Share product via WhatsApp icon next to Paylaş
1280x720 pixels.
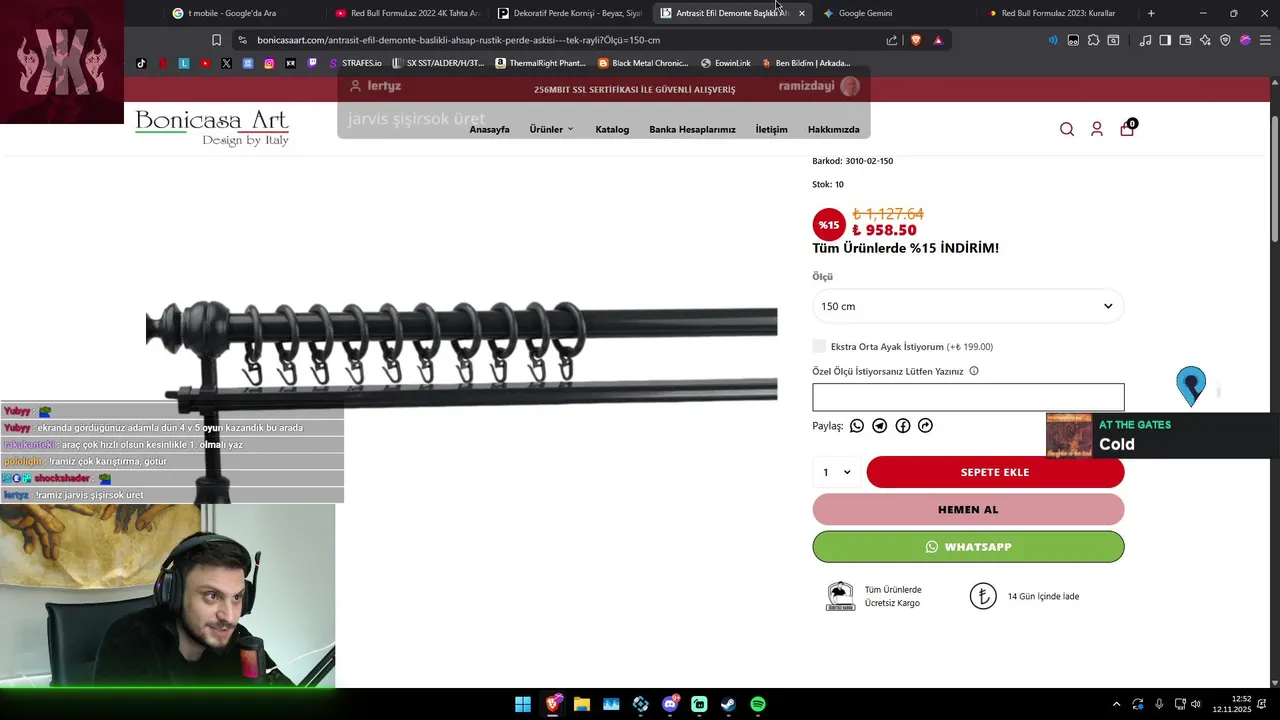point(857,426)
